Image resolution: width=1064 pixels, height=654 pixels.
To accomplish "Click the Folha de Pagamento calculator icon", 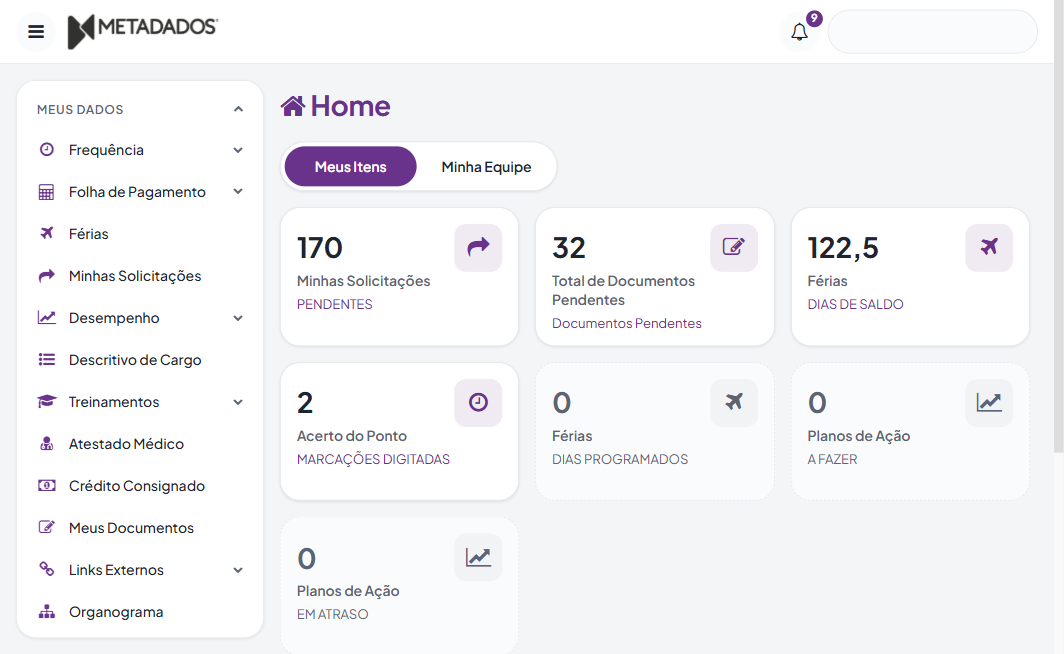I will point(46,192).
